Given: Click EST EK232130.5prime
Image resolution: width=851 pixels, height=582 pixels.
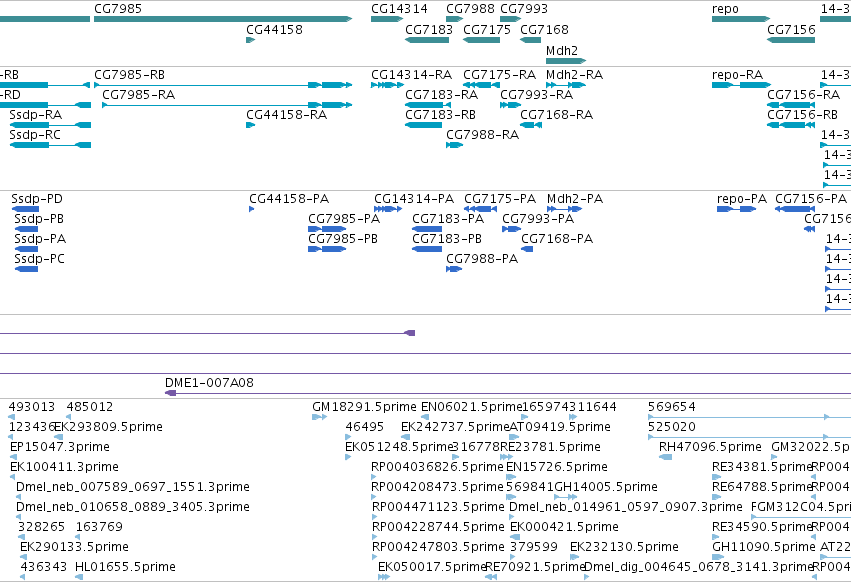Looking at the screenshot, I should pyautogui.click(x=573, y=557).
